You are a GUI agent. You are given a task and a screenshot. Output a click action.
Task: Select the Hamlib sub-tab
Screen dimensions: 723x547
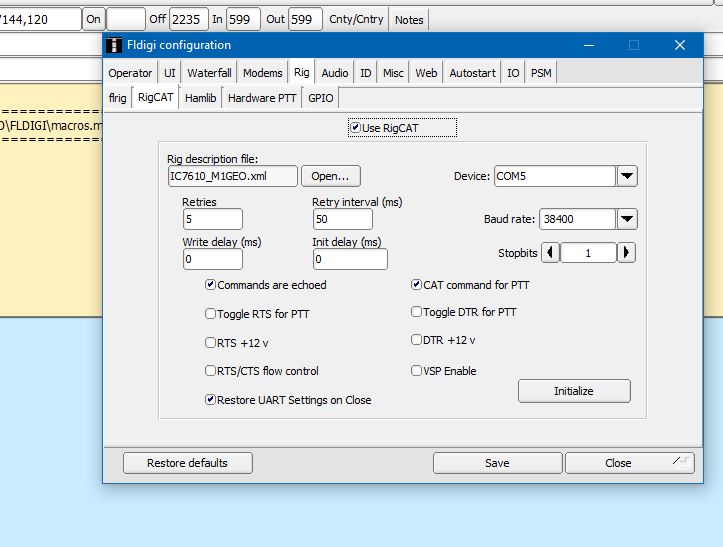[201, 98]
